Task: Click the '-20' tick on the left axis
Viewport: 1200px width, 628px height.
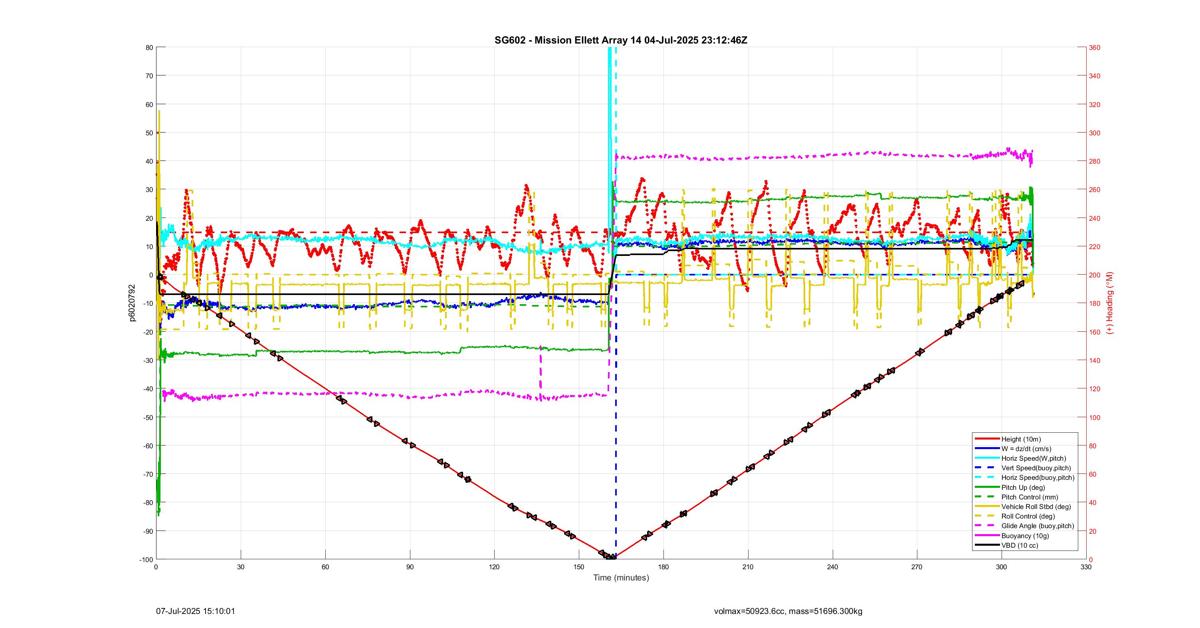Action: [146, 332]
